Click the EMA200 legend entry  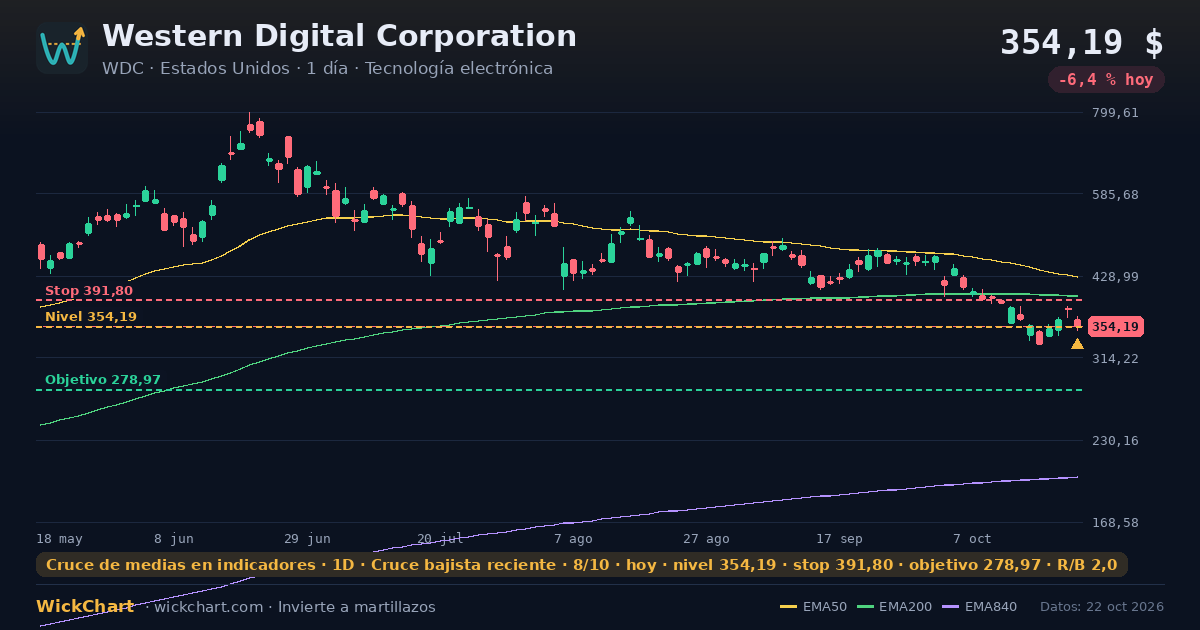click(x=894, y=607)
